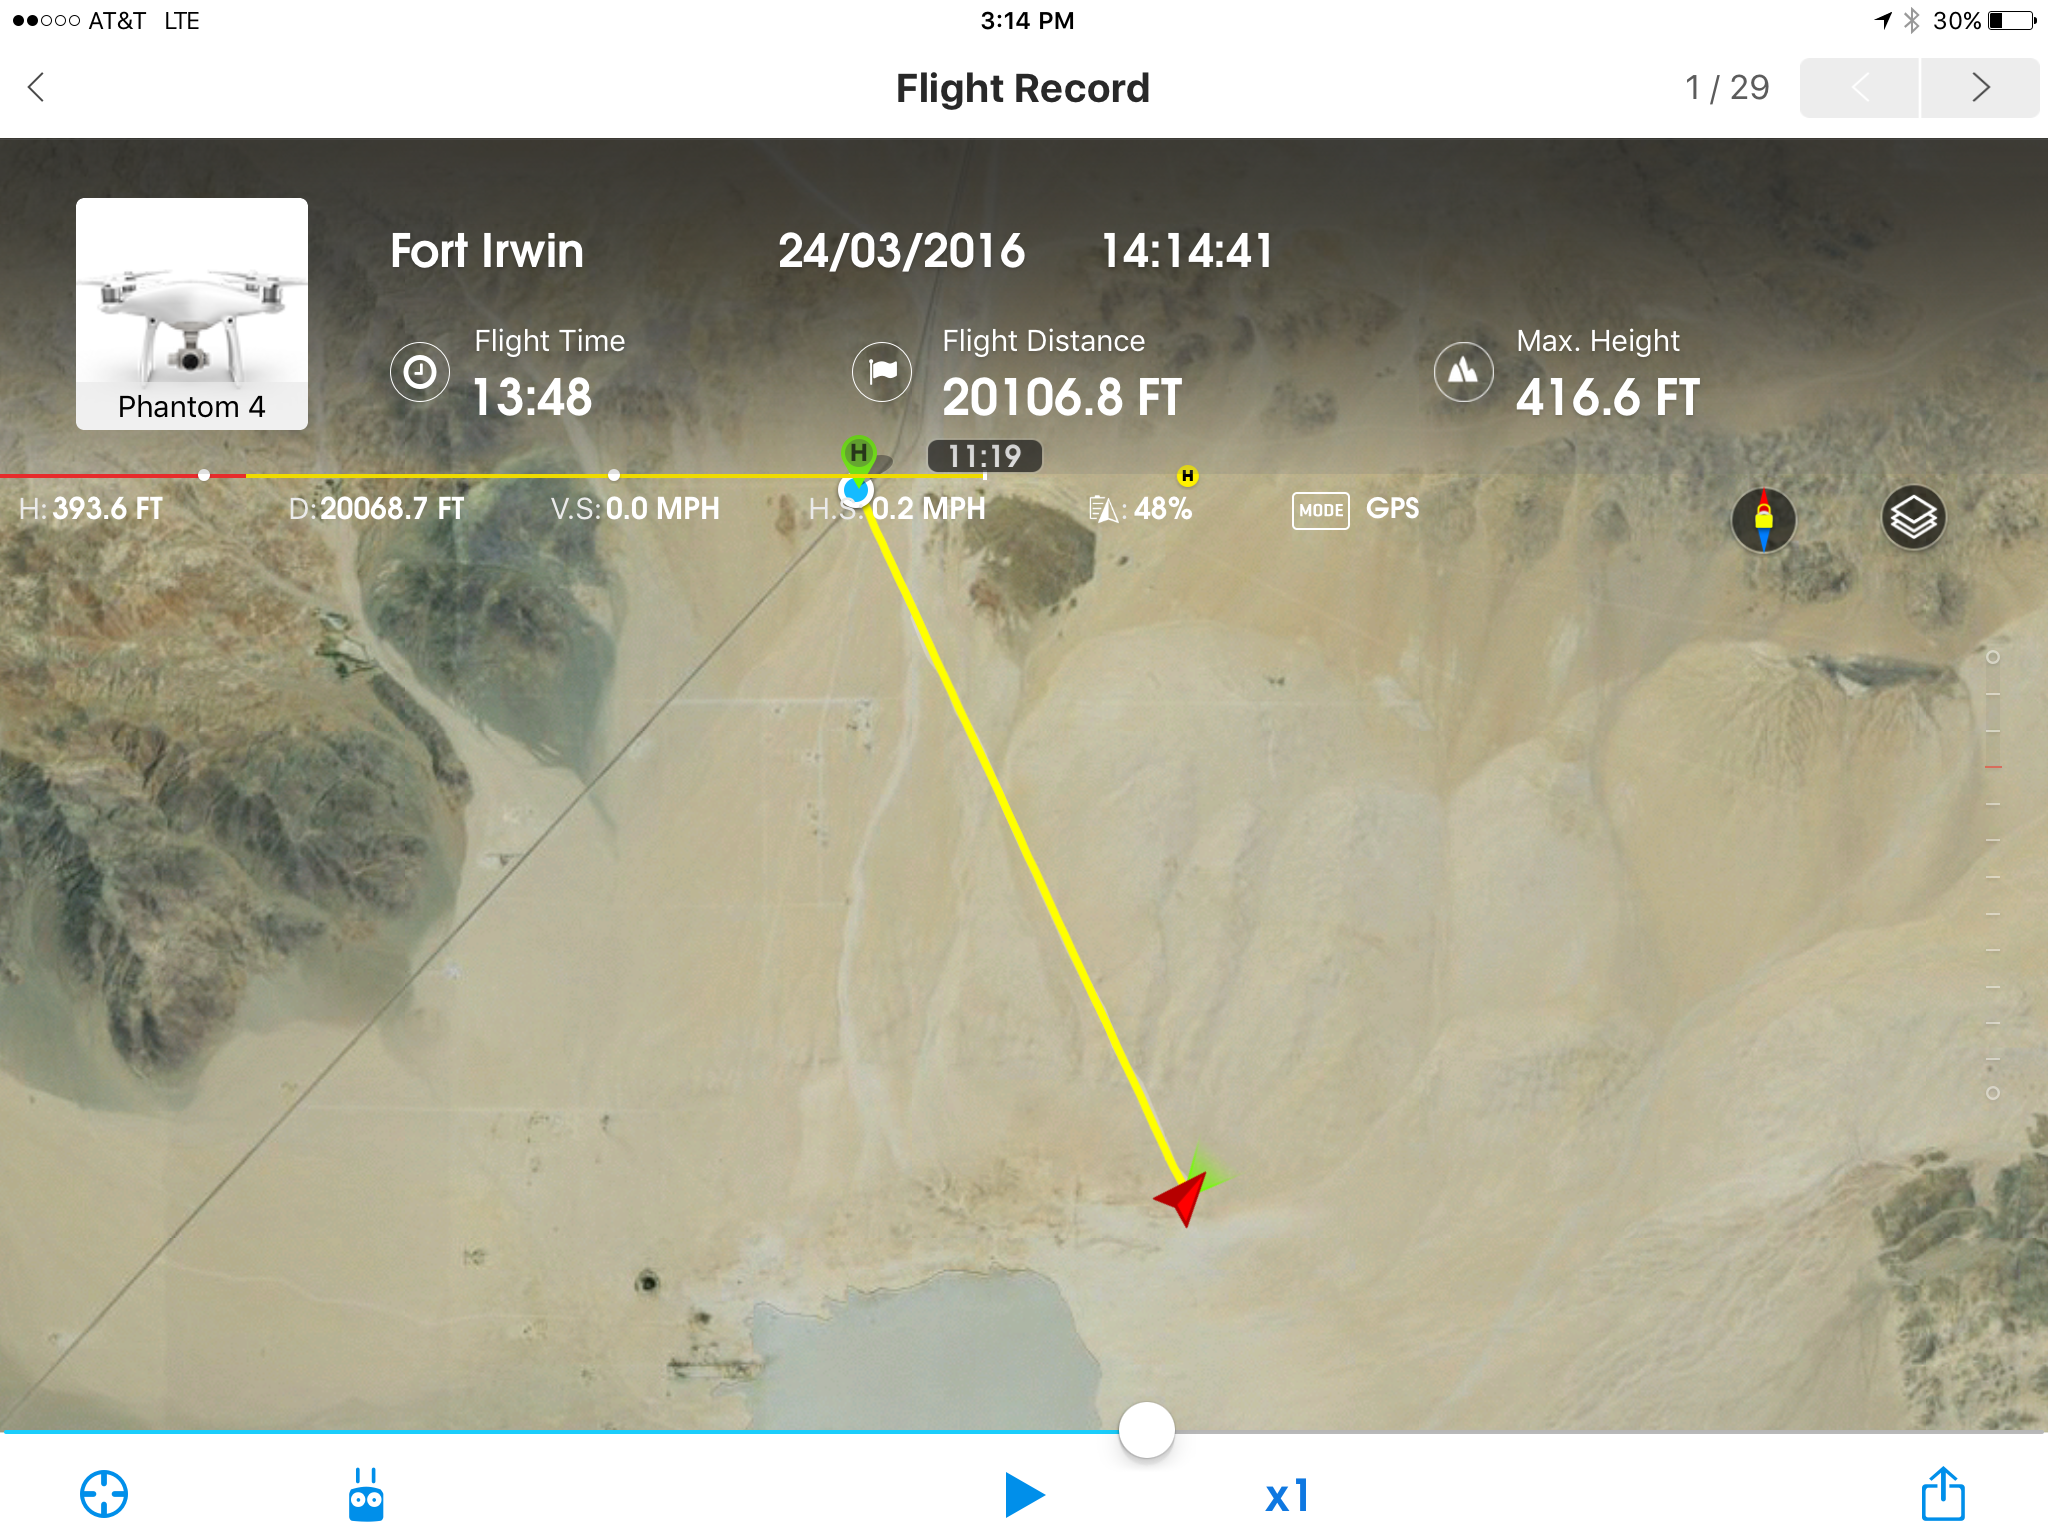Toggle the GPS MODE indicator
Screen dimensions: 2048x1536
[1355, 510]
